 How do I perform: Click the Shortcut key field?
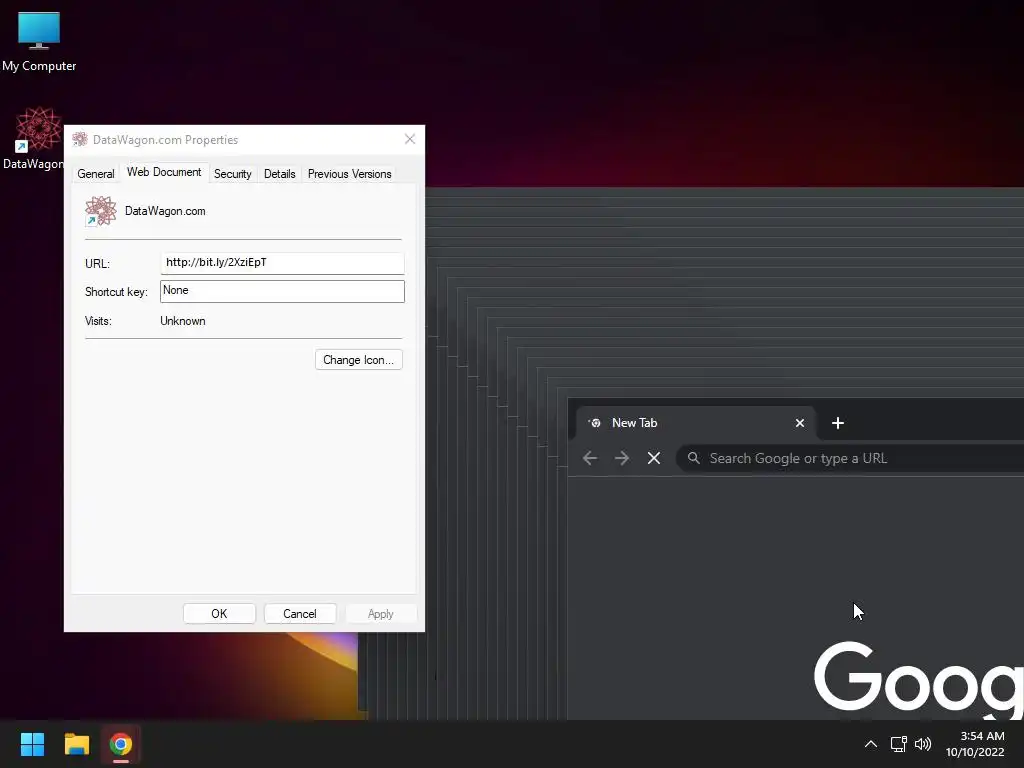282,291
